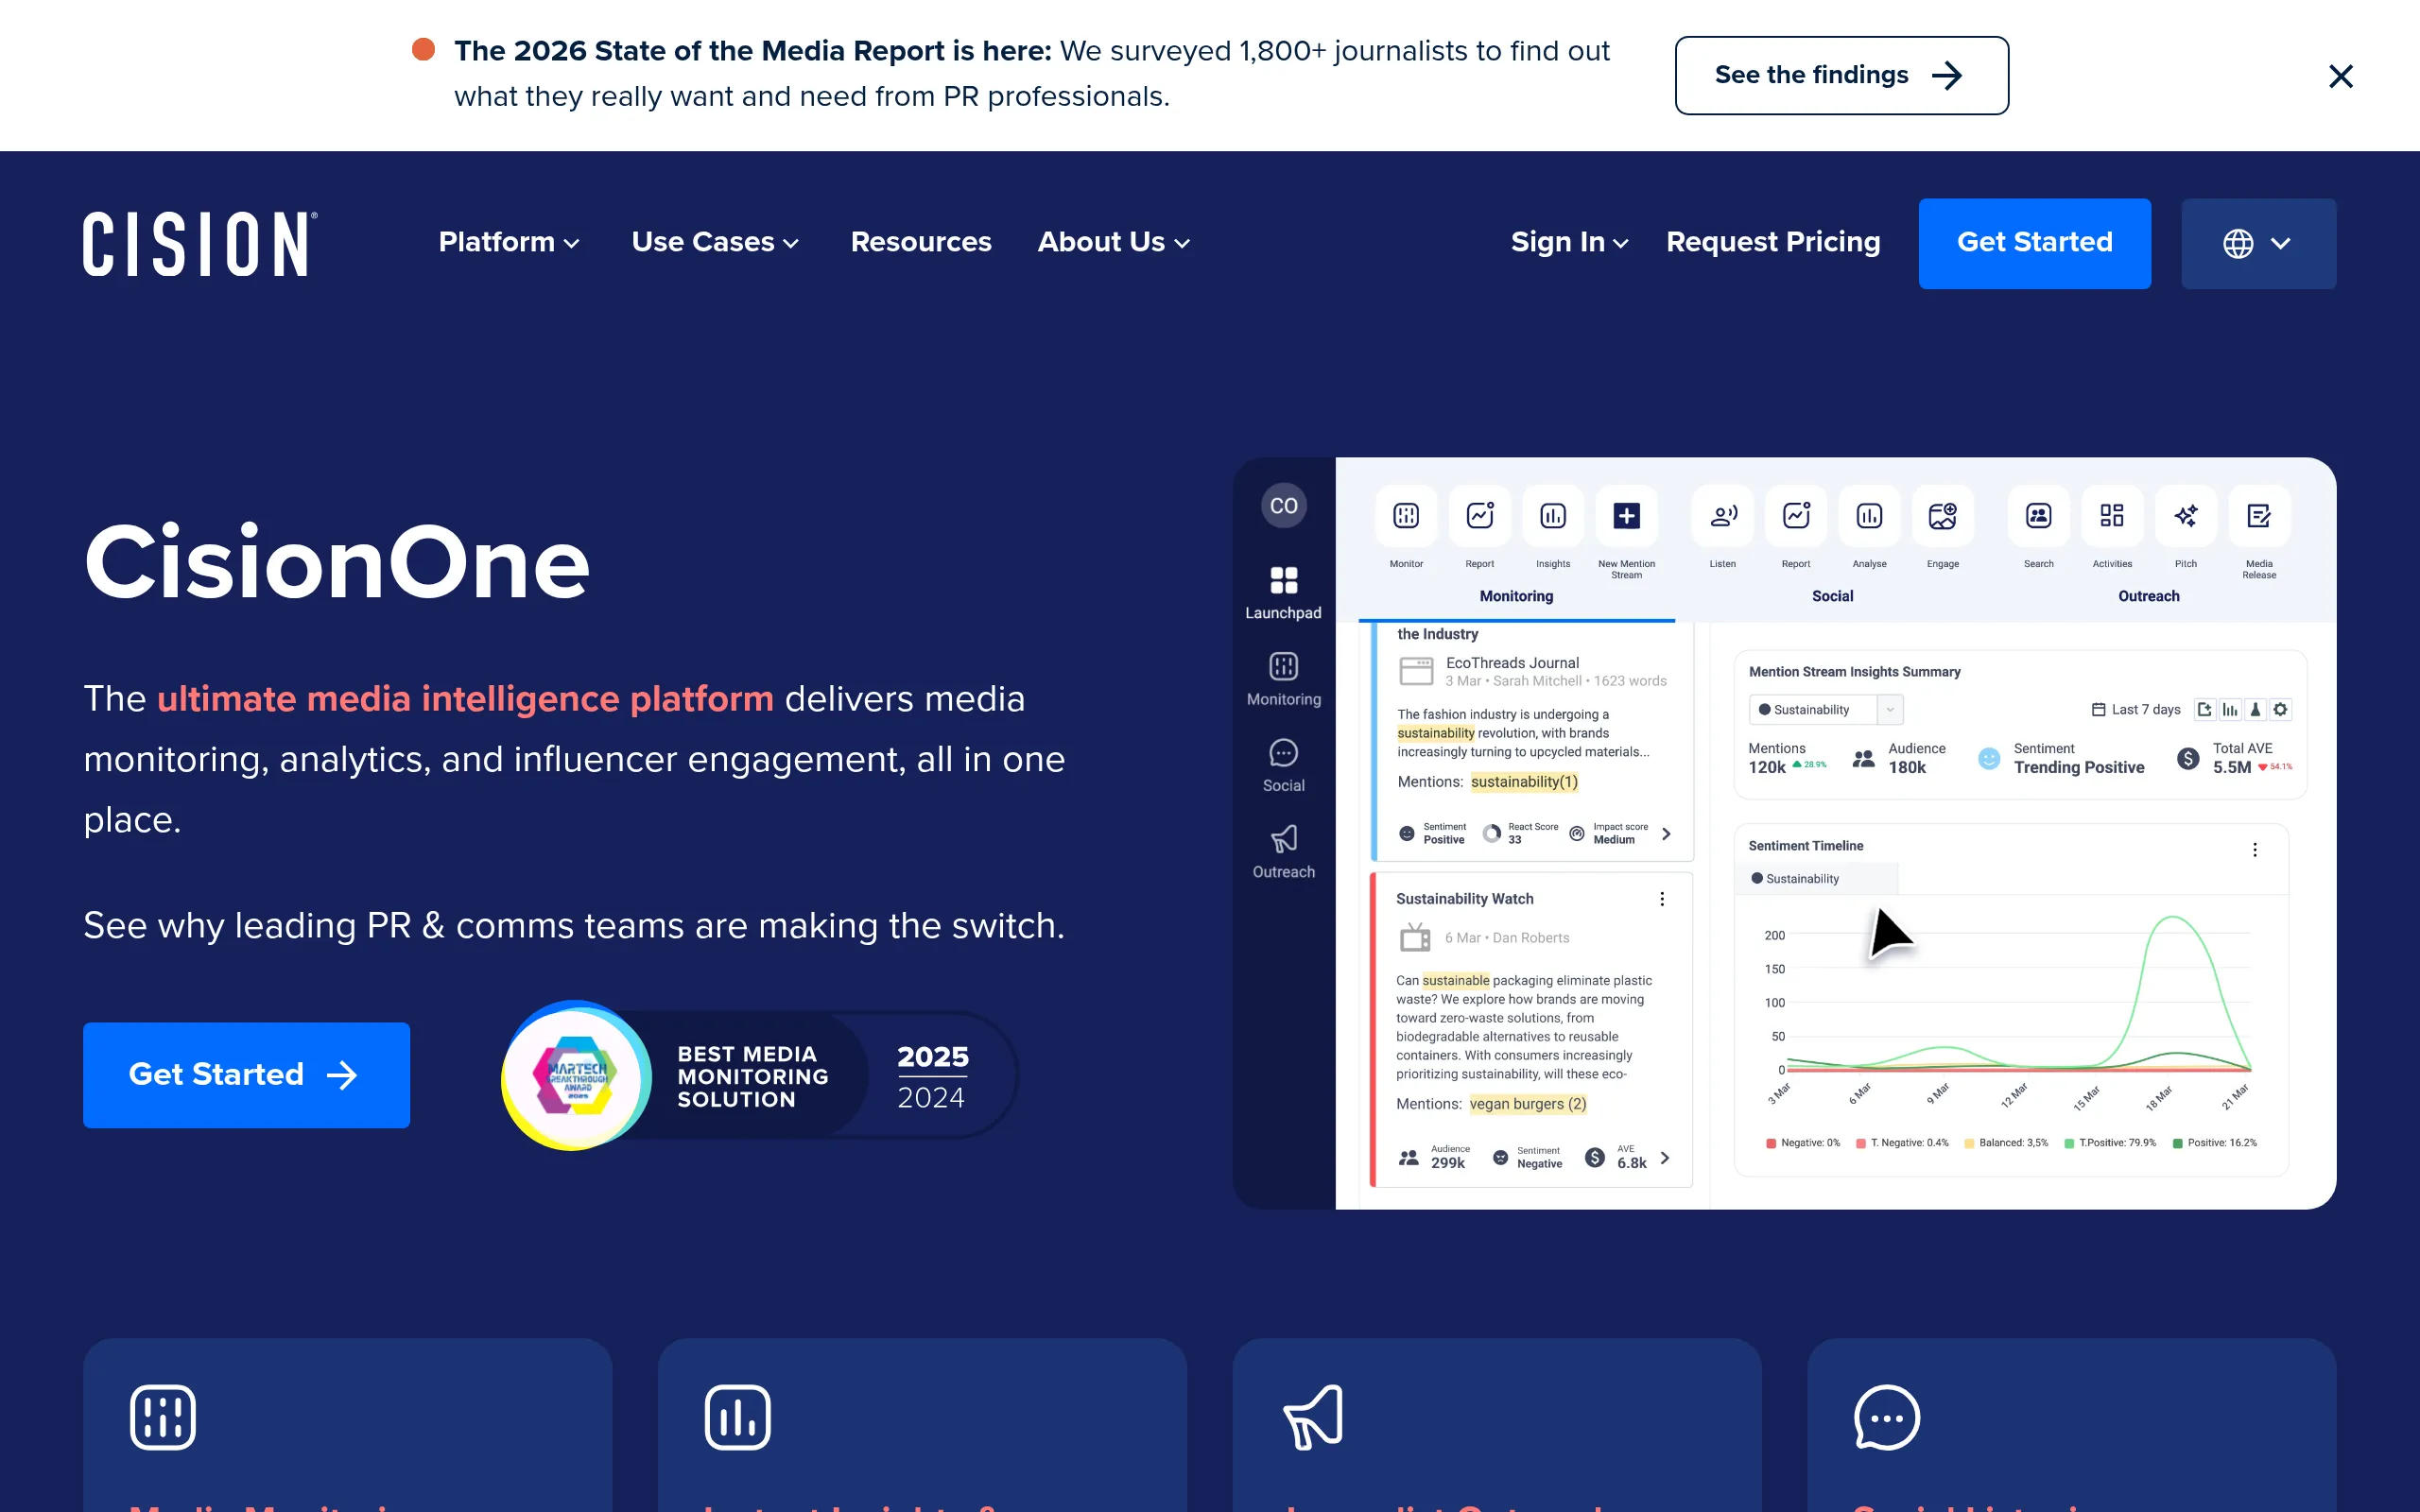Click the T.Positive: 79.9% legend entry
2420x1512 pixels.
(x=2110, y=1142)
